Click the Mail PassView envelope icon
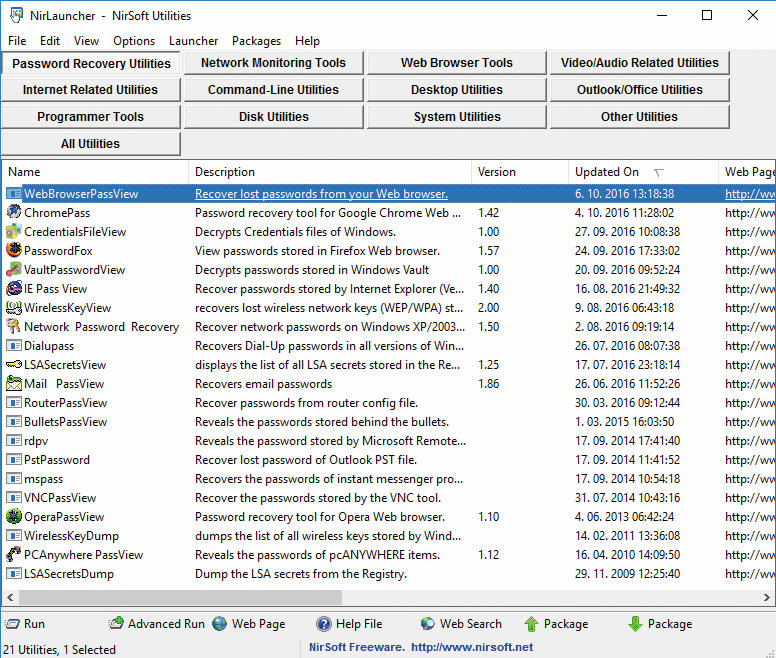The width and height of the screenshot is (776, 658). [x=14, y=383]
